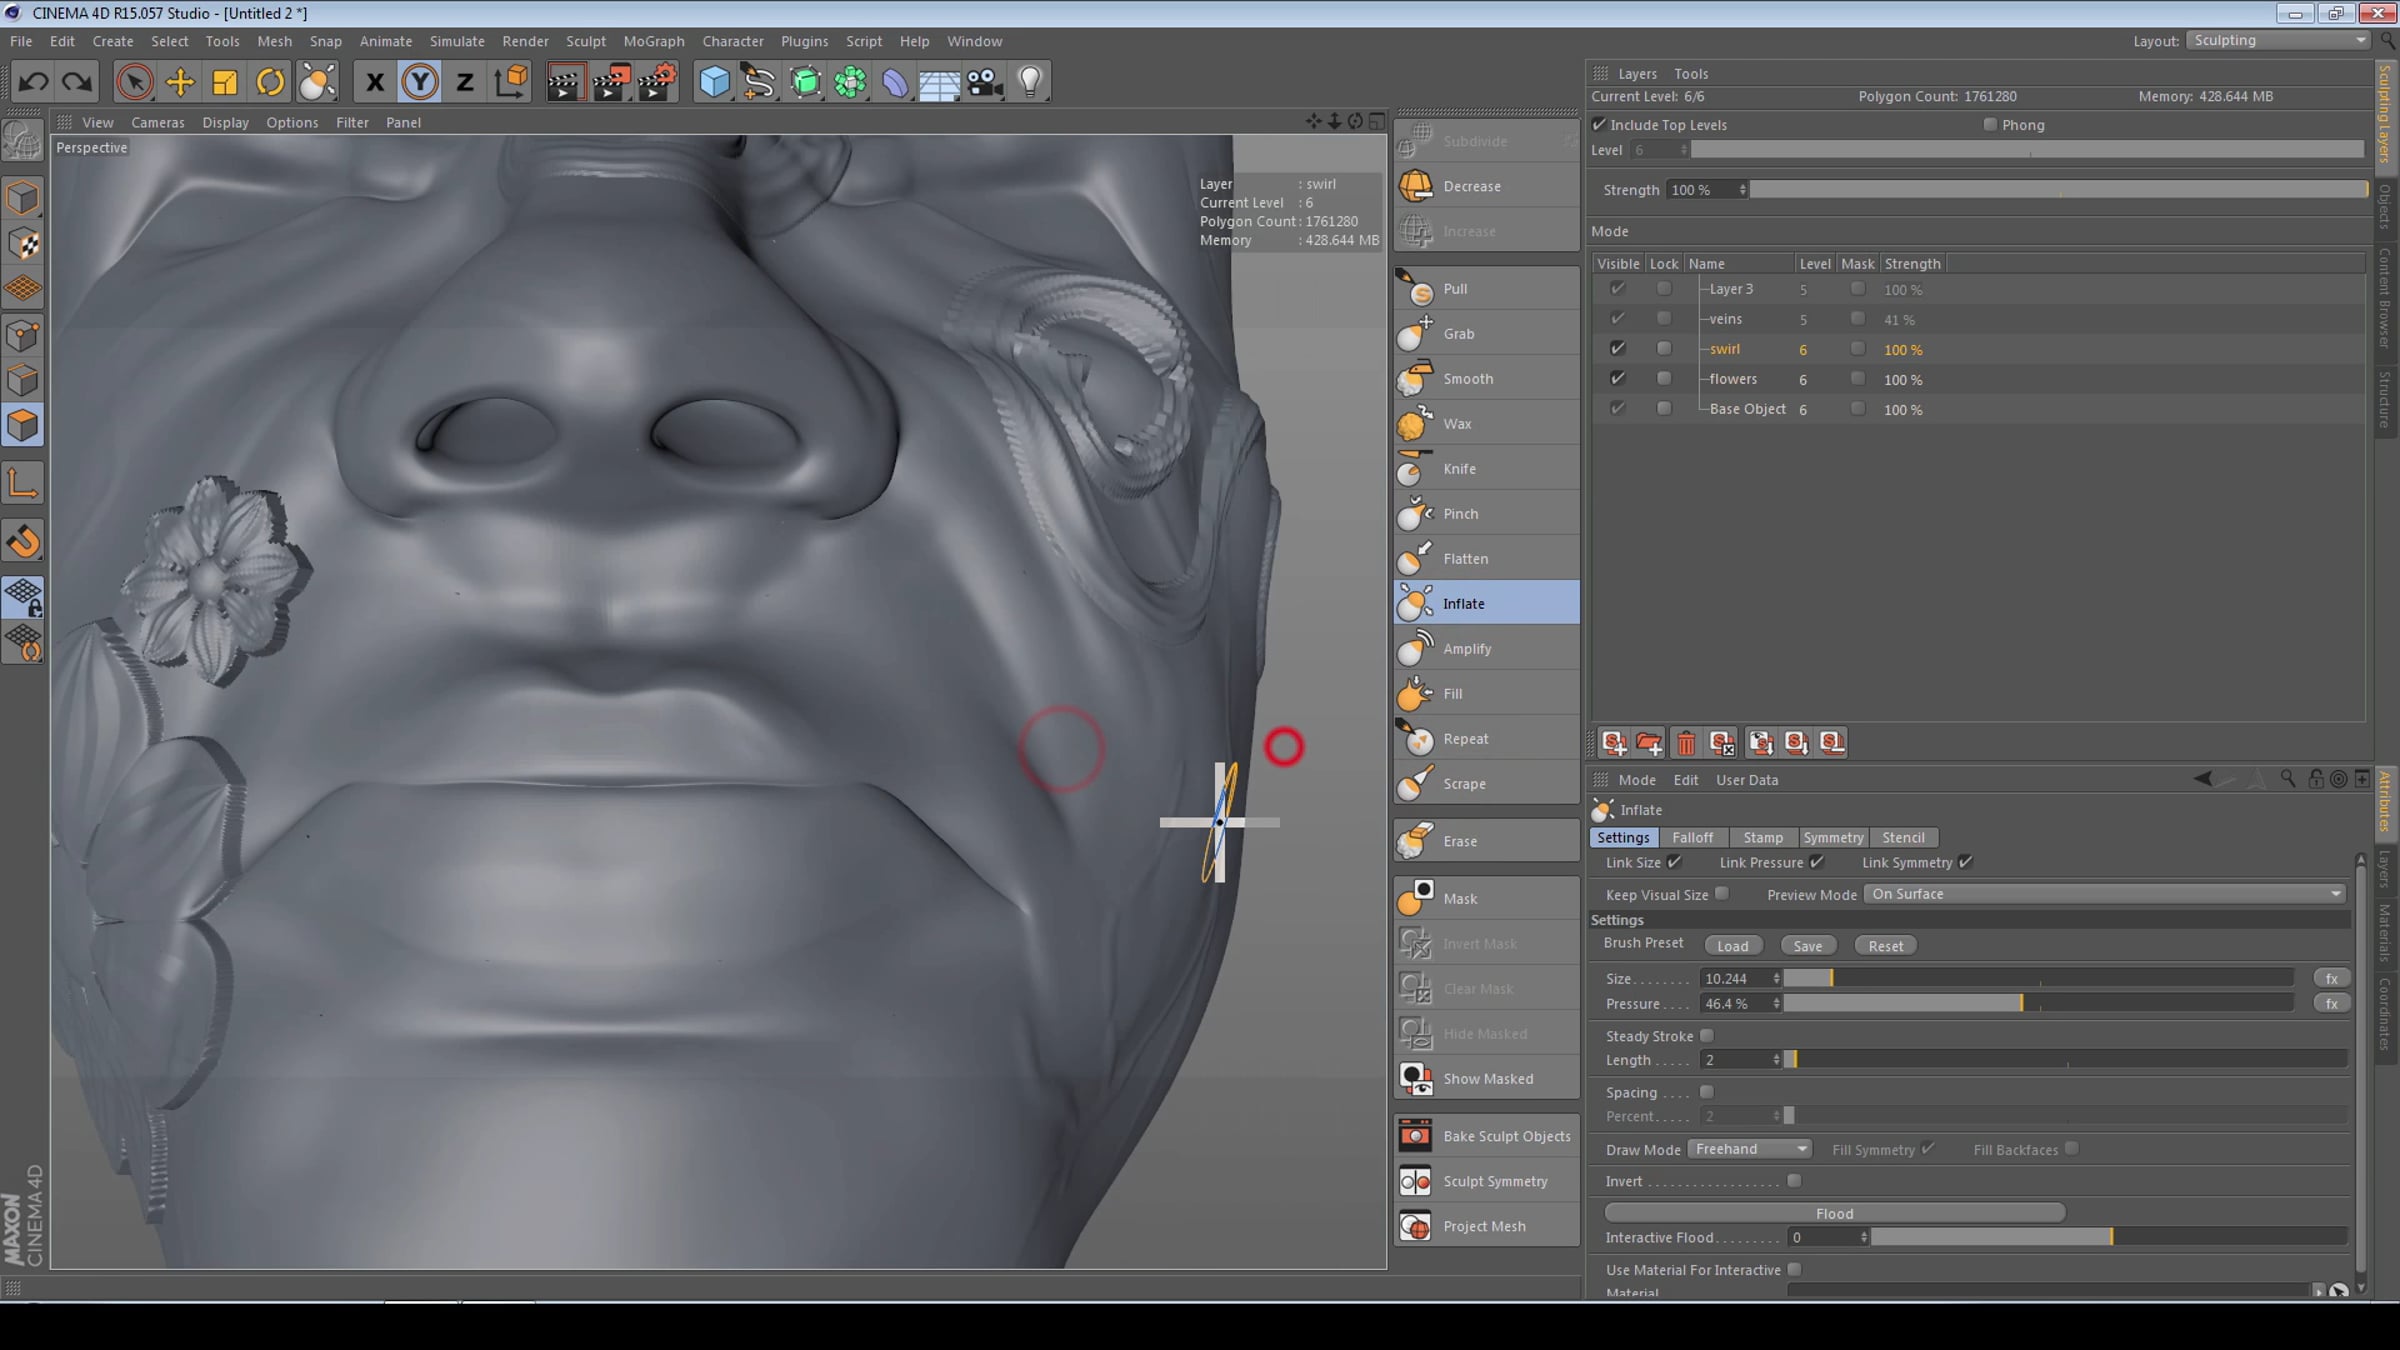Screen dimensions: 2400x1350
Task: Switch to the Falloff tab
Action: (1692, 838)
